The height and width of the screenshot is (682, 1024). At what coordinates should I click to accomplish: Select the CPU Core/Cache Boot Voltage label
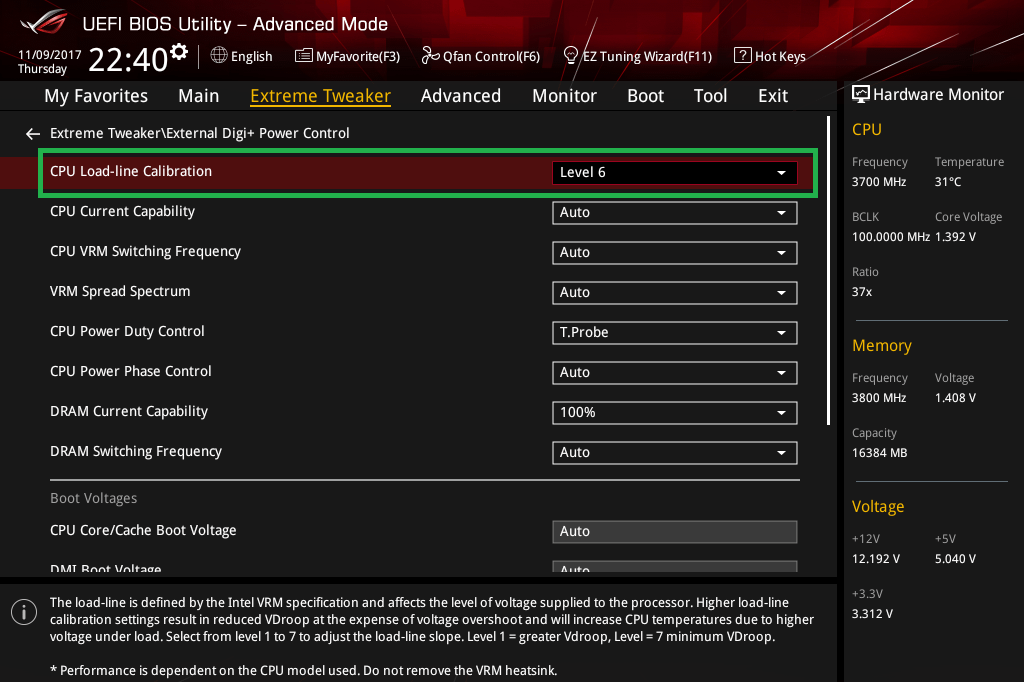click(143, 530)
